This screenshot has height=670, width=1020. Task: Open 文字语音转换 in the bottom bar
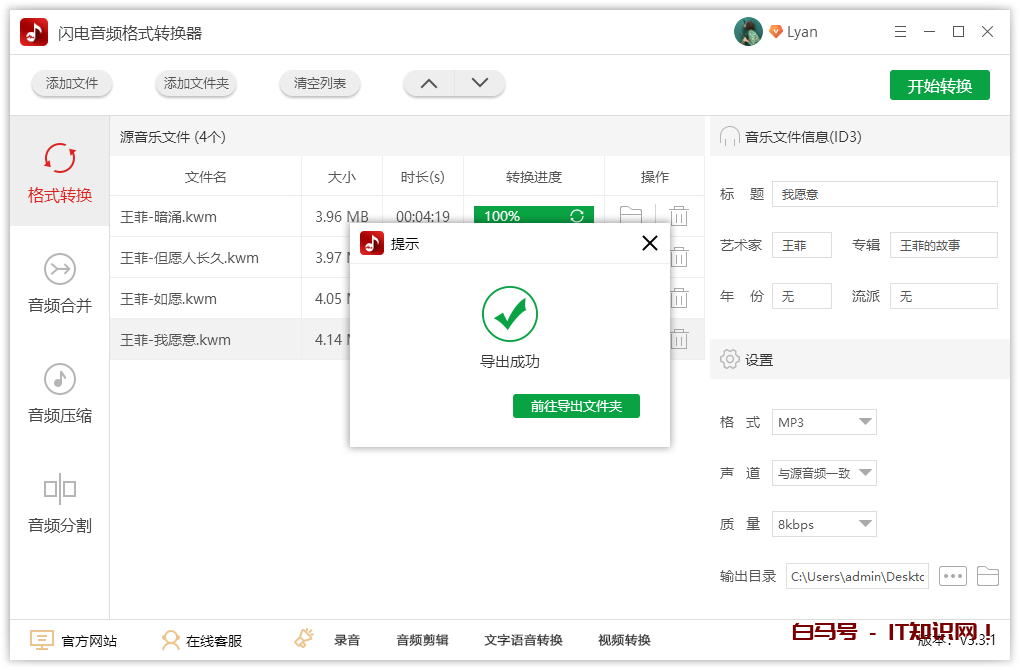523,640
